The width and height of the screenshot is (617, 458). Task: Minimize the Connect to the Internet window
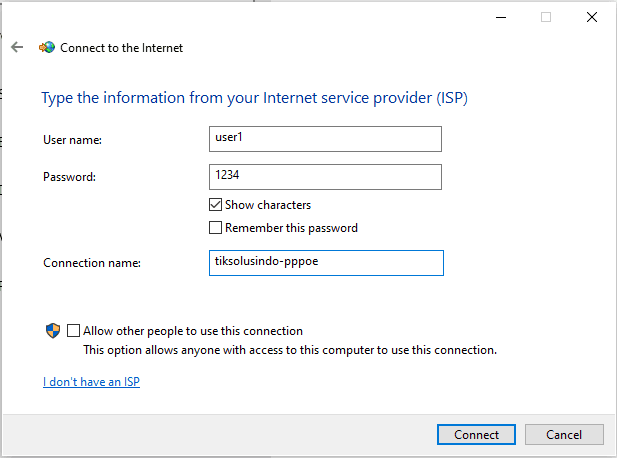pyautogui.click(x=500, y=17)
